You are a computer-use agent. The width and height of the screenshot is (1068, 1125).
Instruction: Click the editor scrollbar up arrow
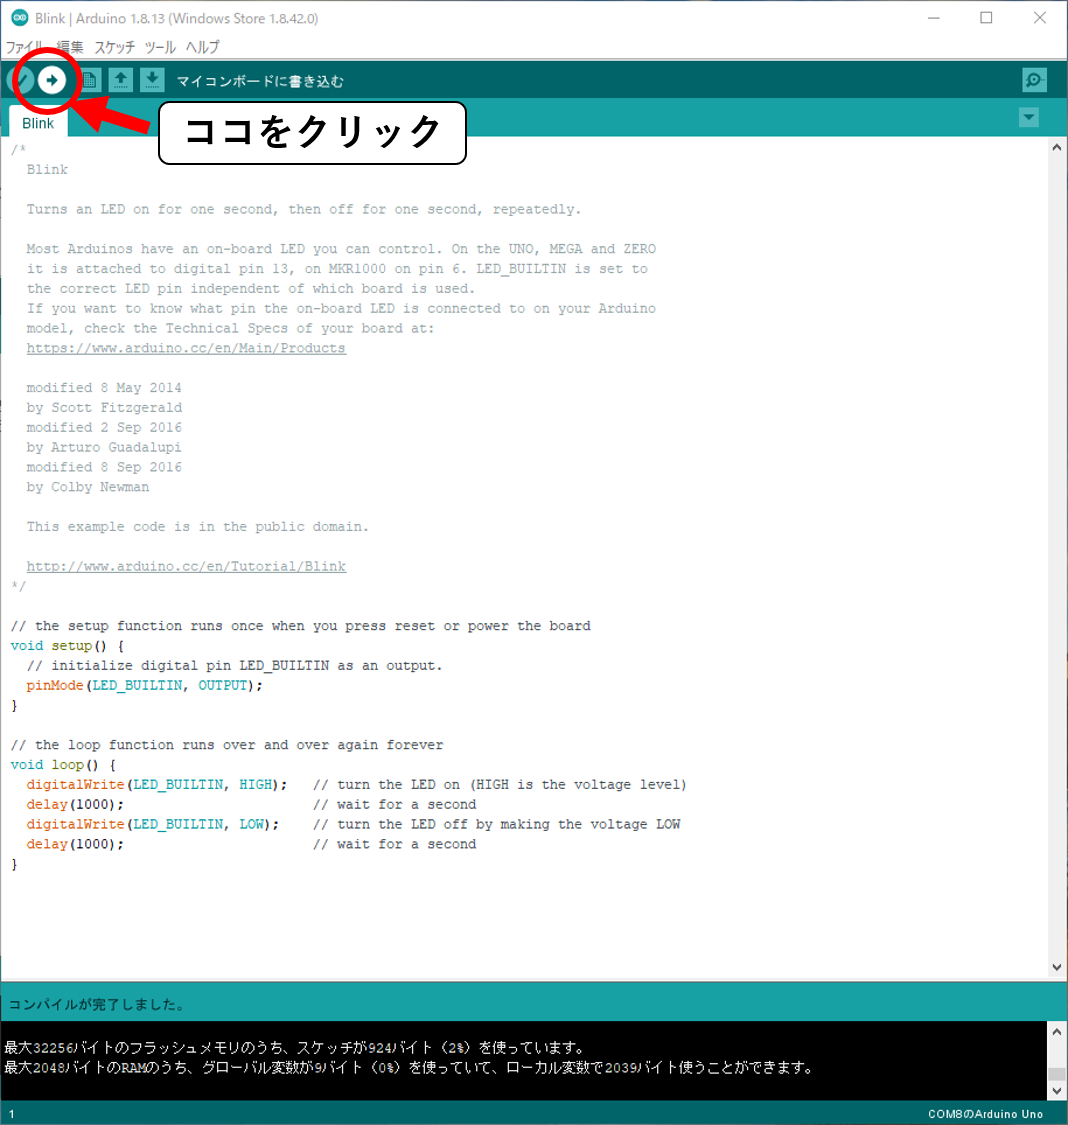point(1057,147)
